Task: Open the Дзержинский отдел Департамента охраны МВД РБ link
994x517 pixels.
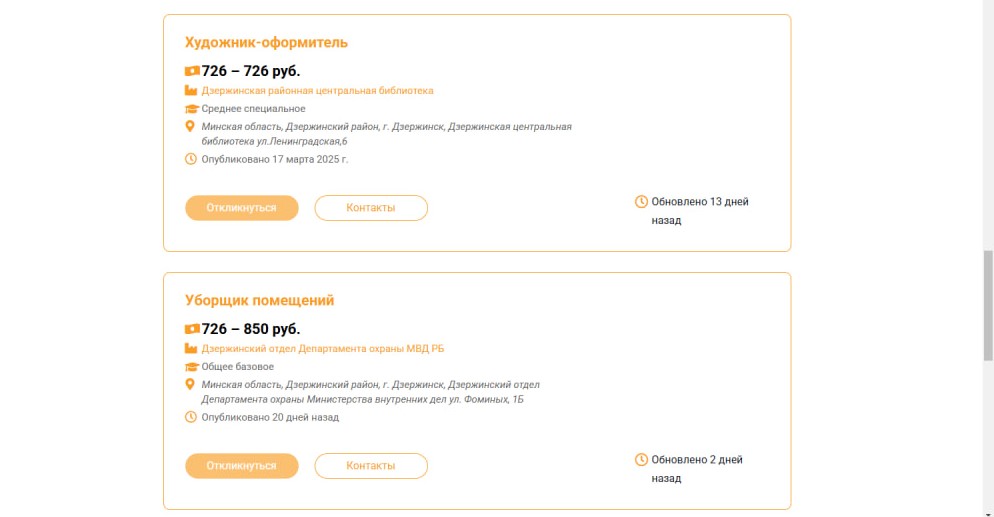Action: 323,348
